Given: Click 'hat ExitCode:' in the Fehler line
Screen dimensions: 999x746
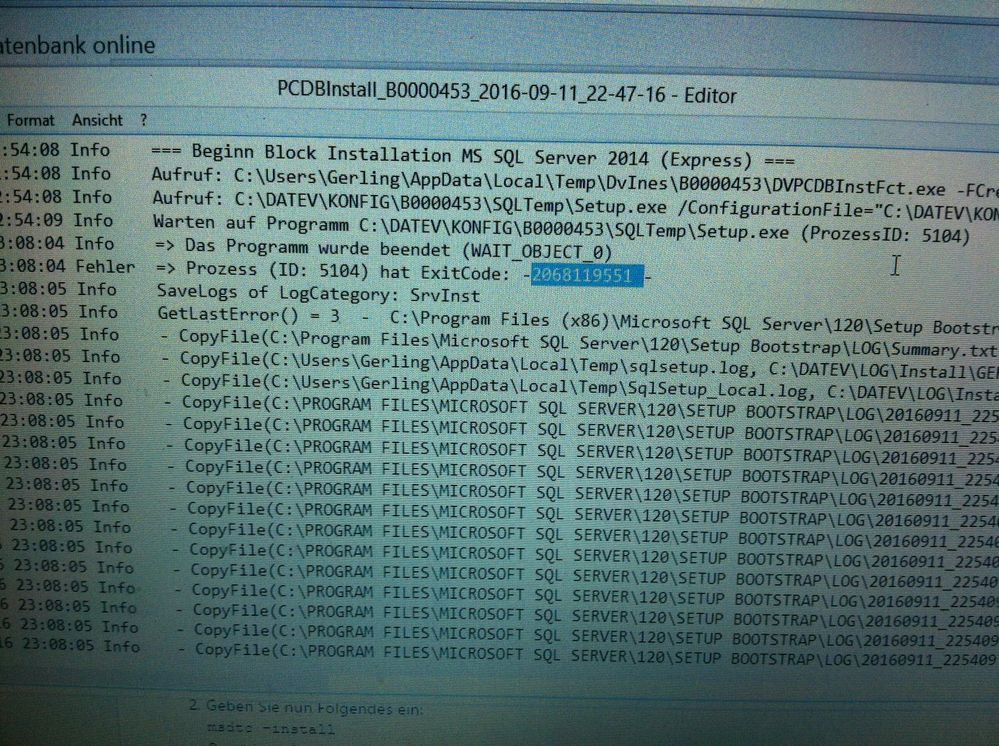Looking at the screenshot, I should point(445,273).
